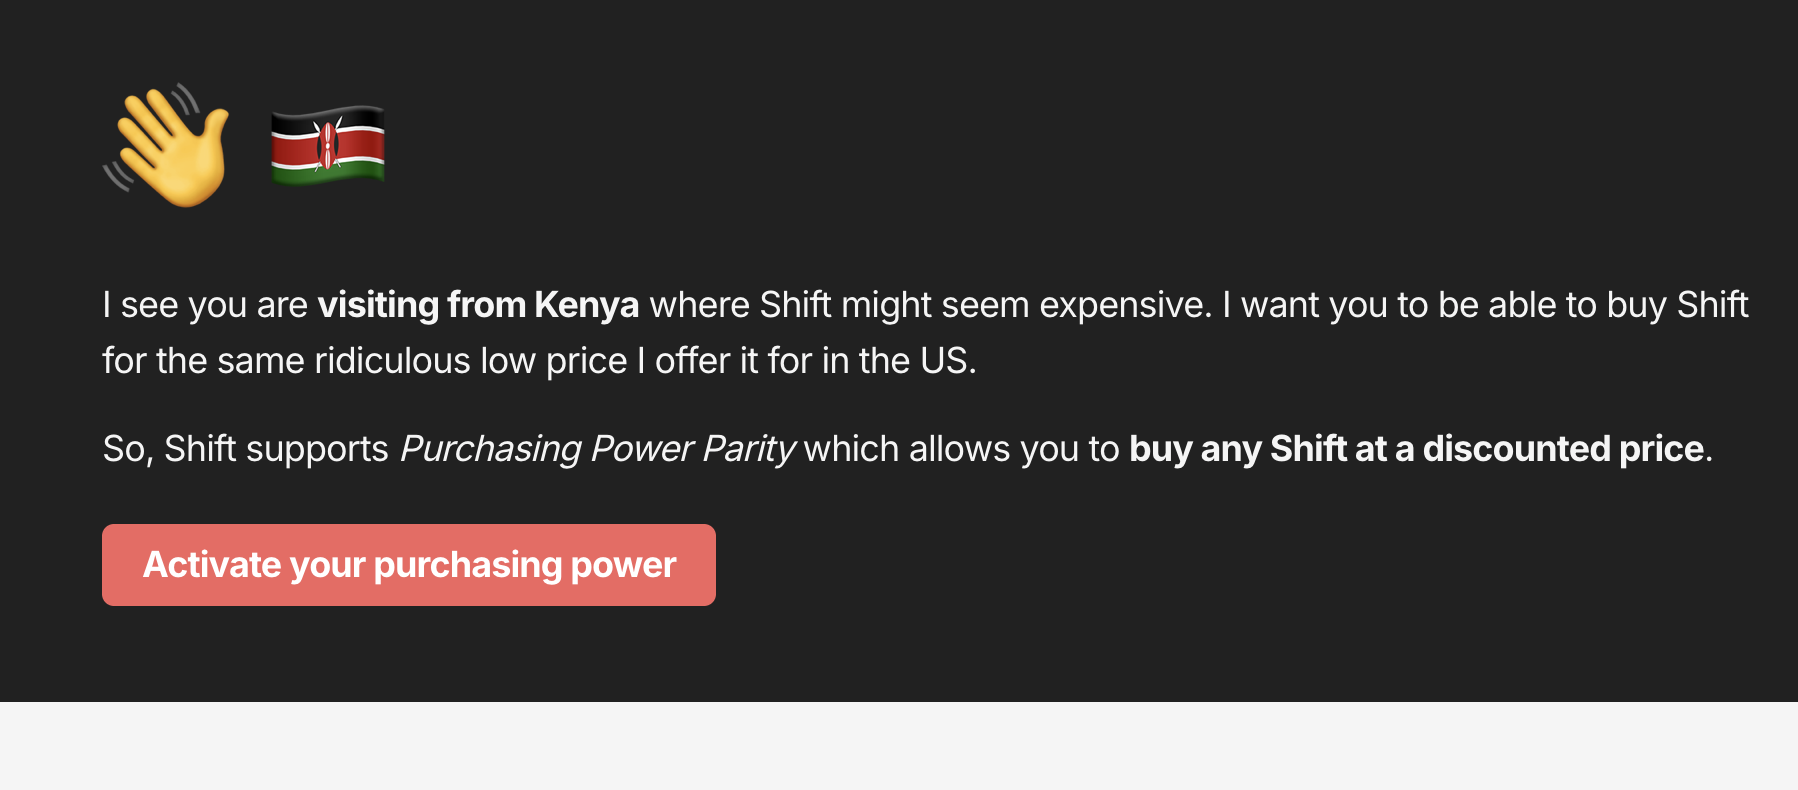The image size is (1798, 790).
Task: Click "I see you are" at the paragraph start
Action: [x=204, y=305]
